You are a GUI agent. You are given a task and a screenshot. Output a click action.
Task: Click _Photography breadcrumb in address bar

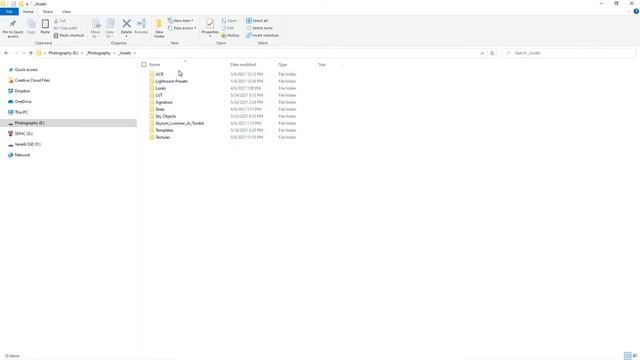tap(98, 53)
